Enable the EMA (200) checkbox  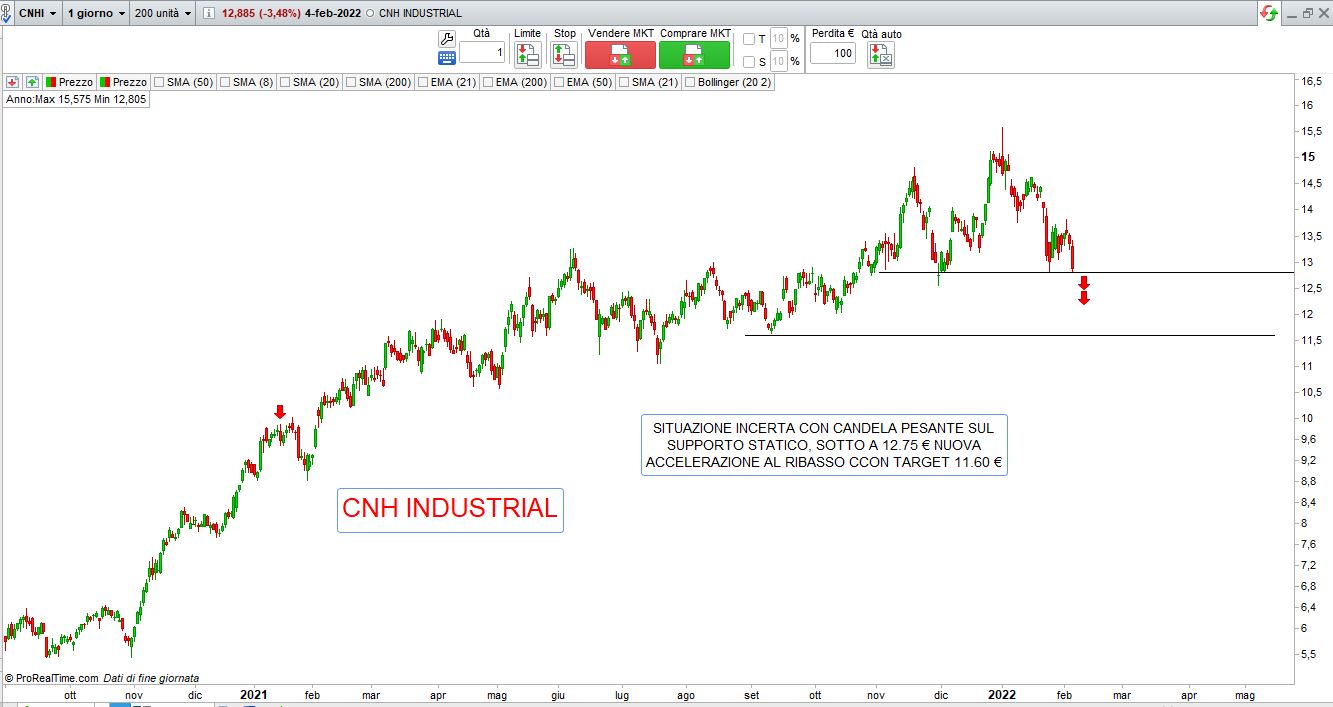pyautogui.click(x=488, y=82)
